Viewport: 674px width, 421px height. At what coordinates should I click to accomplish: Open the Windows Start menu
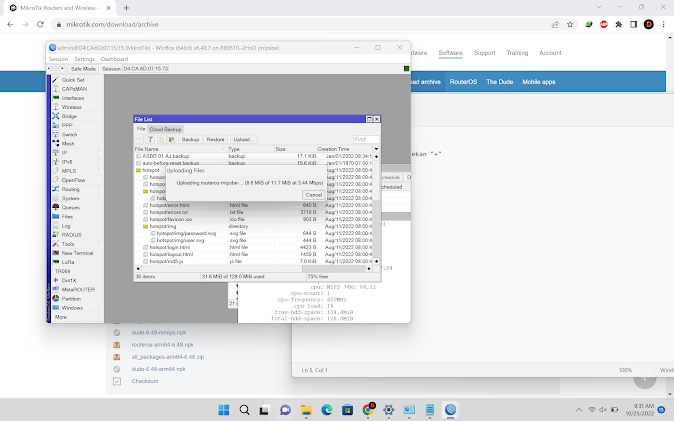click(224, 410)
